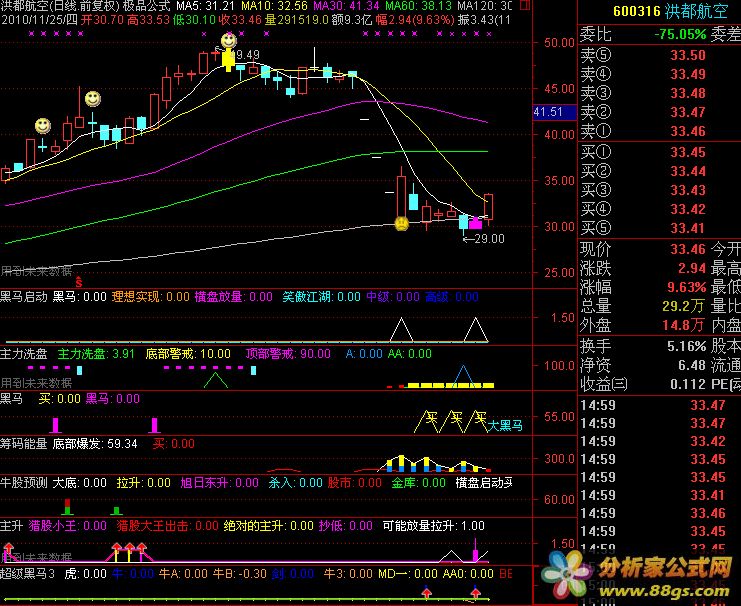Viewport: 741px width, 606px height.
Task: Click the 14:59 trade row priced 33.46
Action: (659, 513)
